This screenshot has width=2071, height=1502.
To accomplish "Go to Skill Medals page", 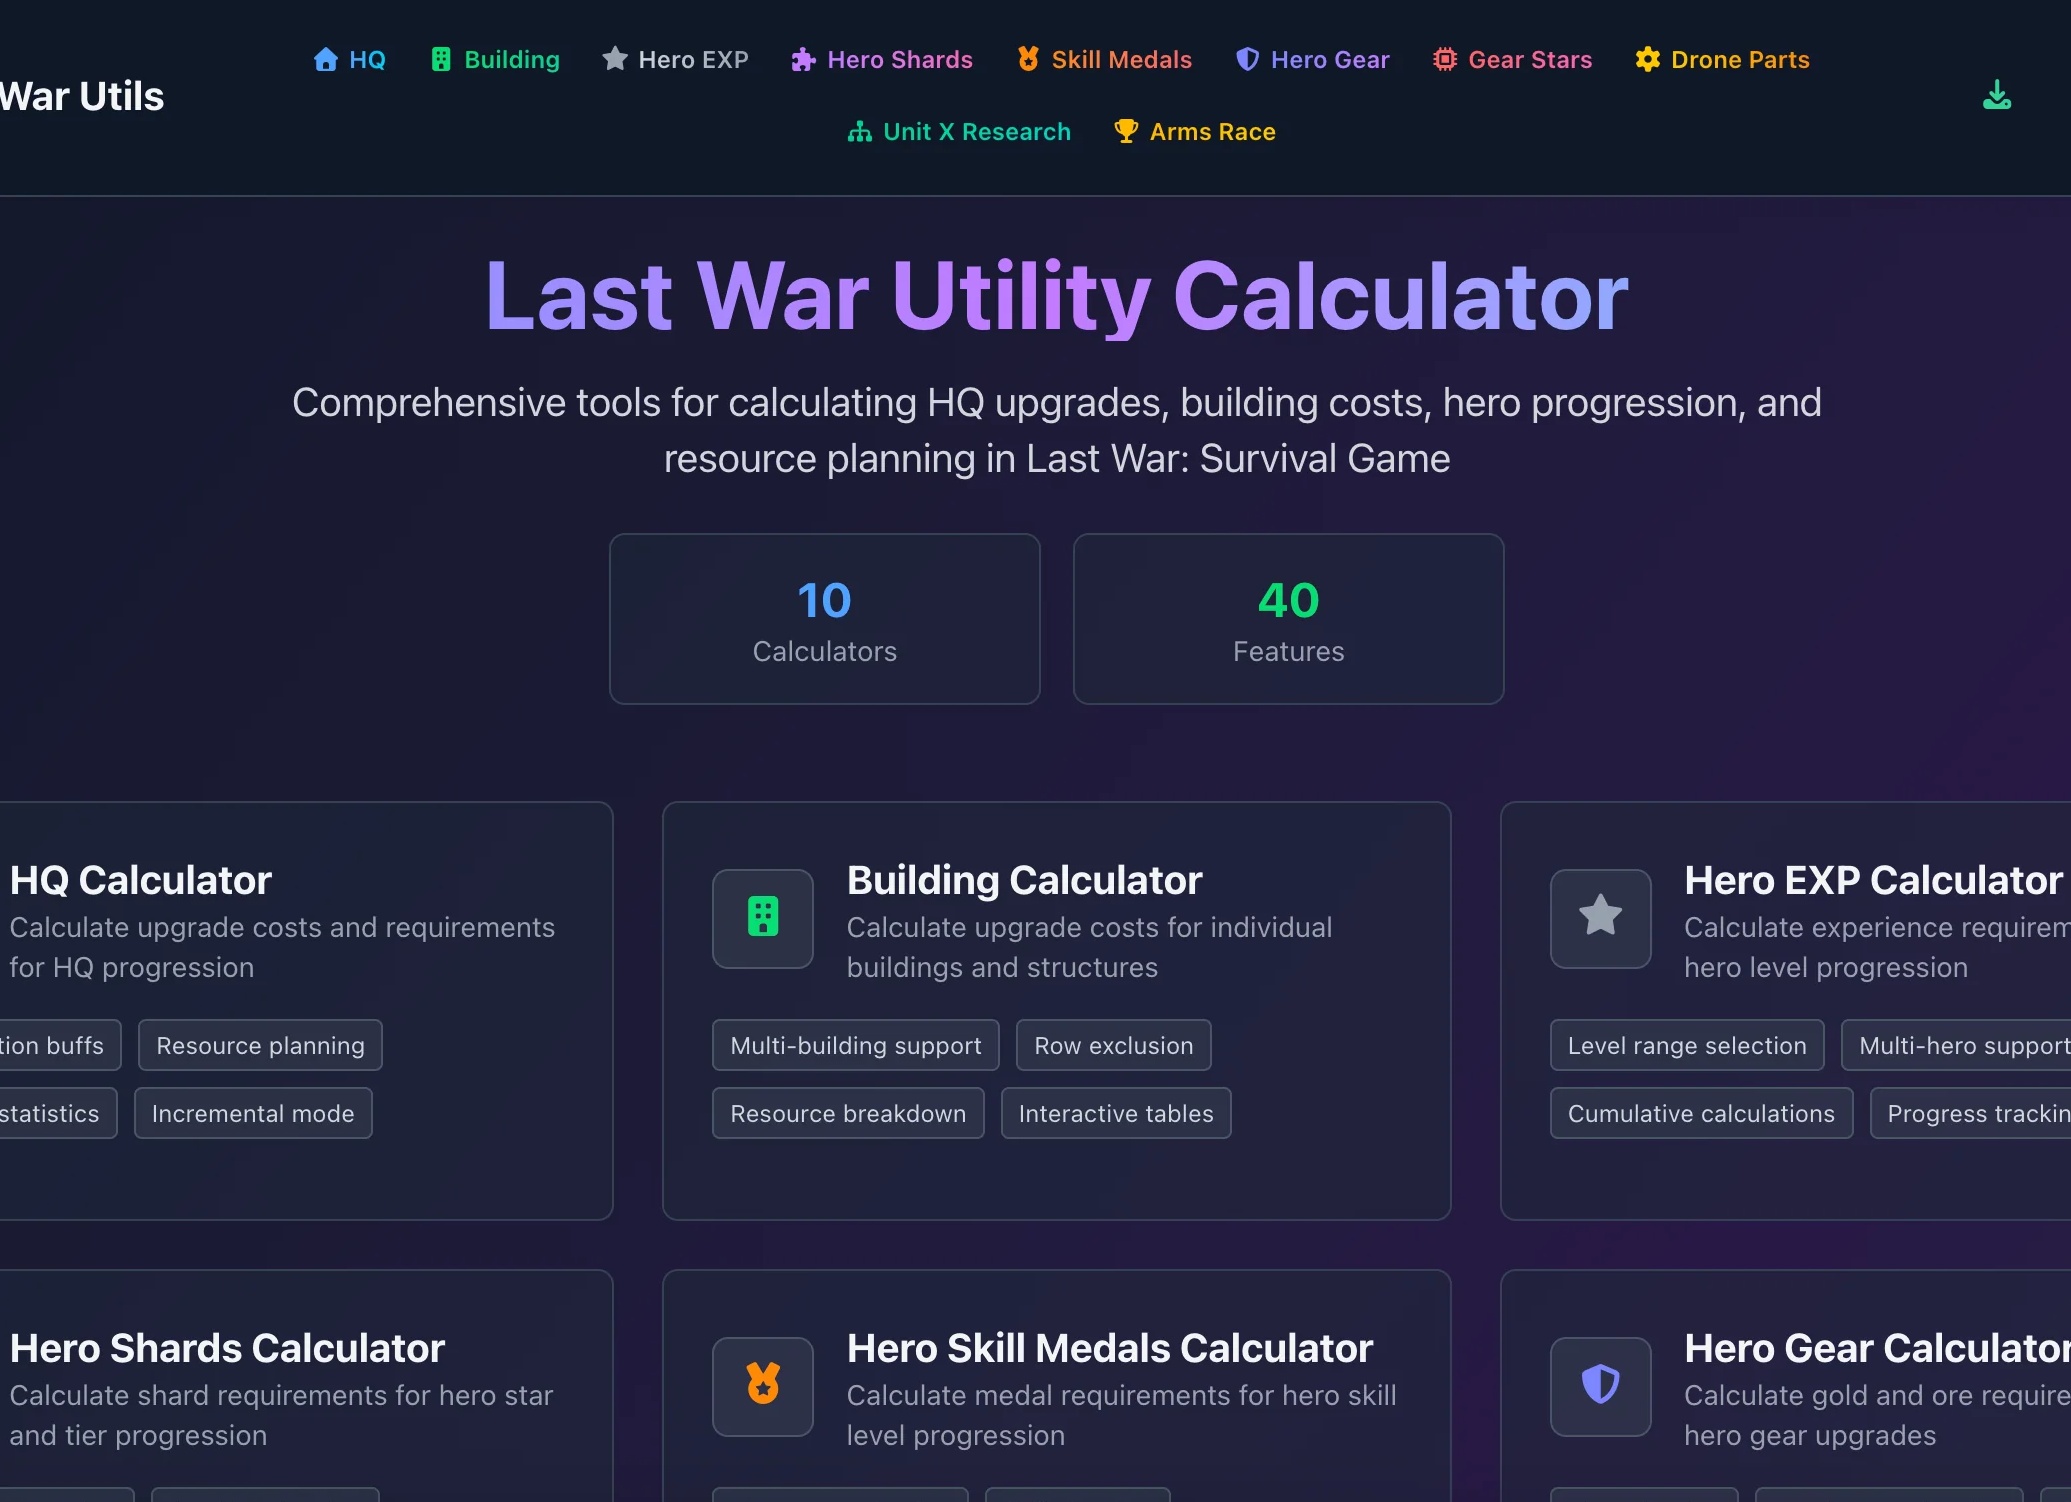I will tap(1104, 60).
